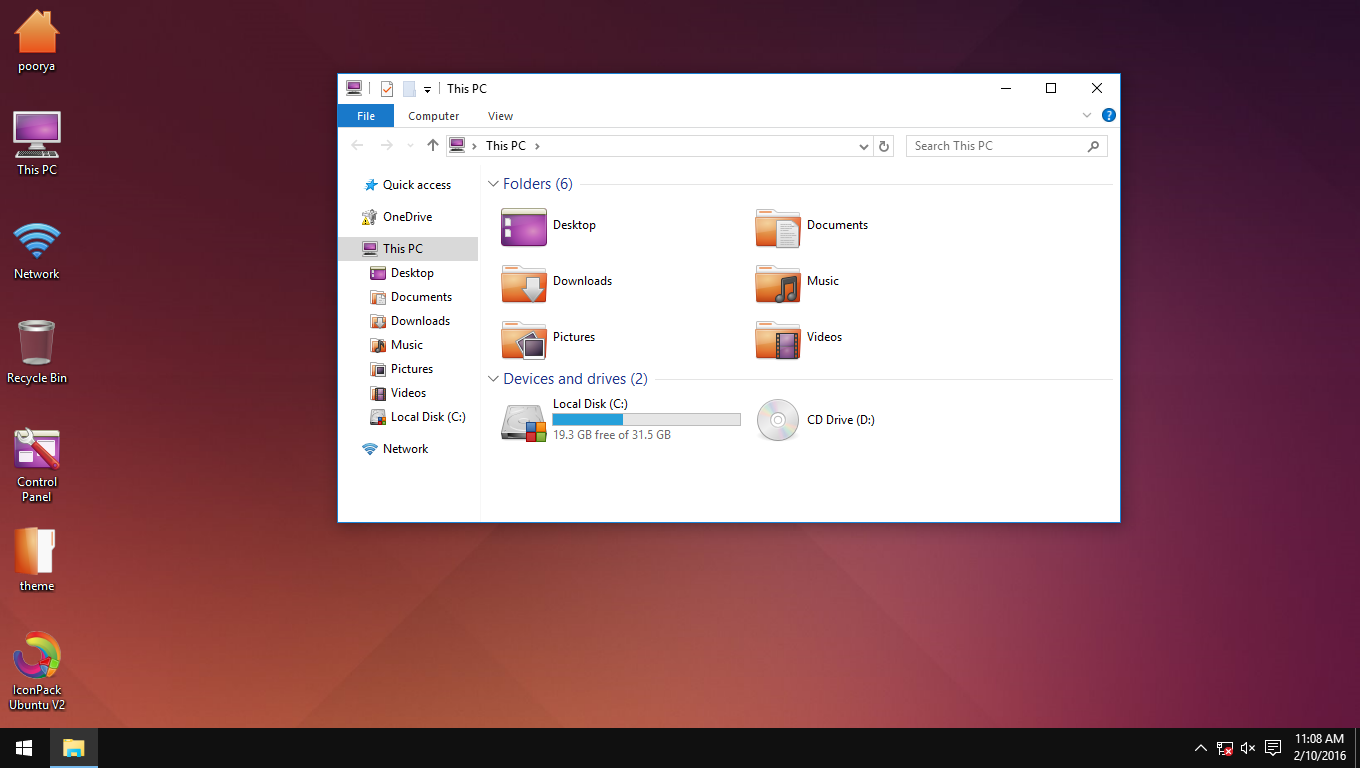Click the This PC breadcrumb in address bar
The height and width of the screenshot is (768, 1360).
pos(505,146)
